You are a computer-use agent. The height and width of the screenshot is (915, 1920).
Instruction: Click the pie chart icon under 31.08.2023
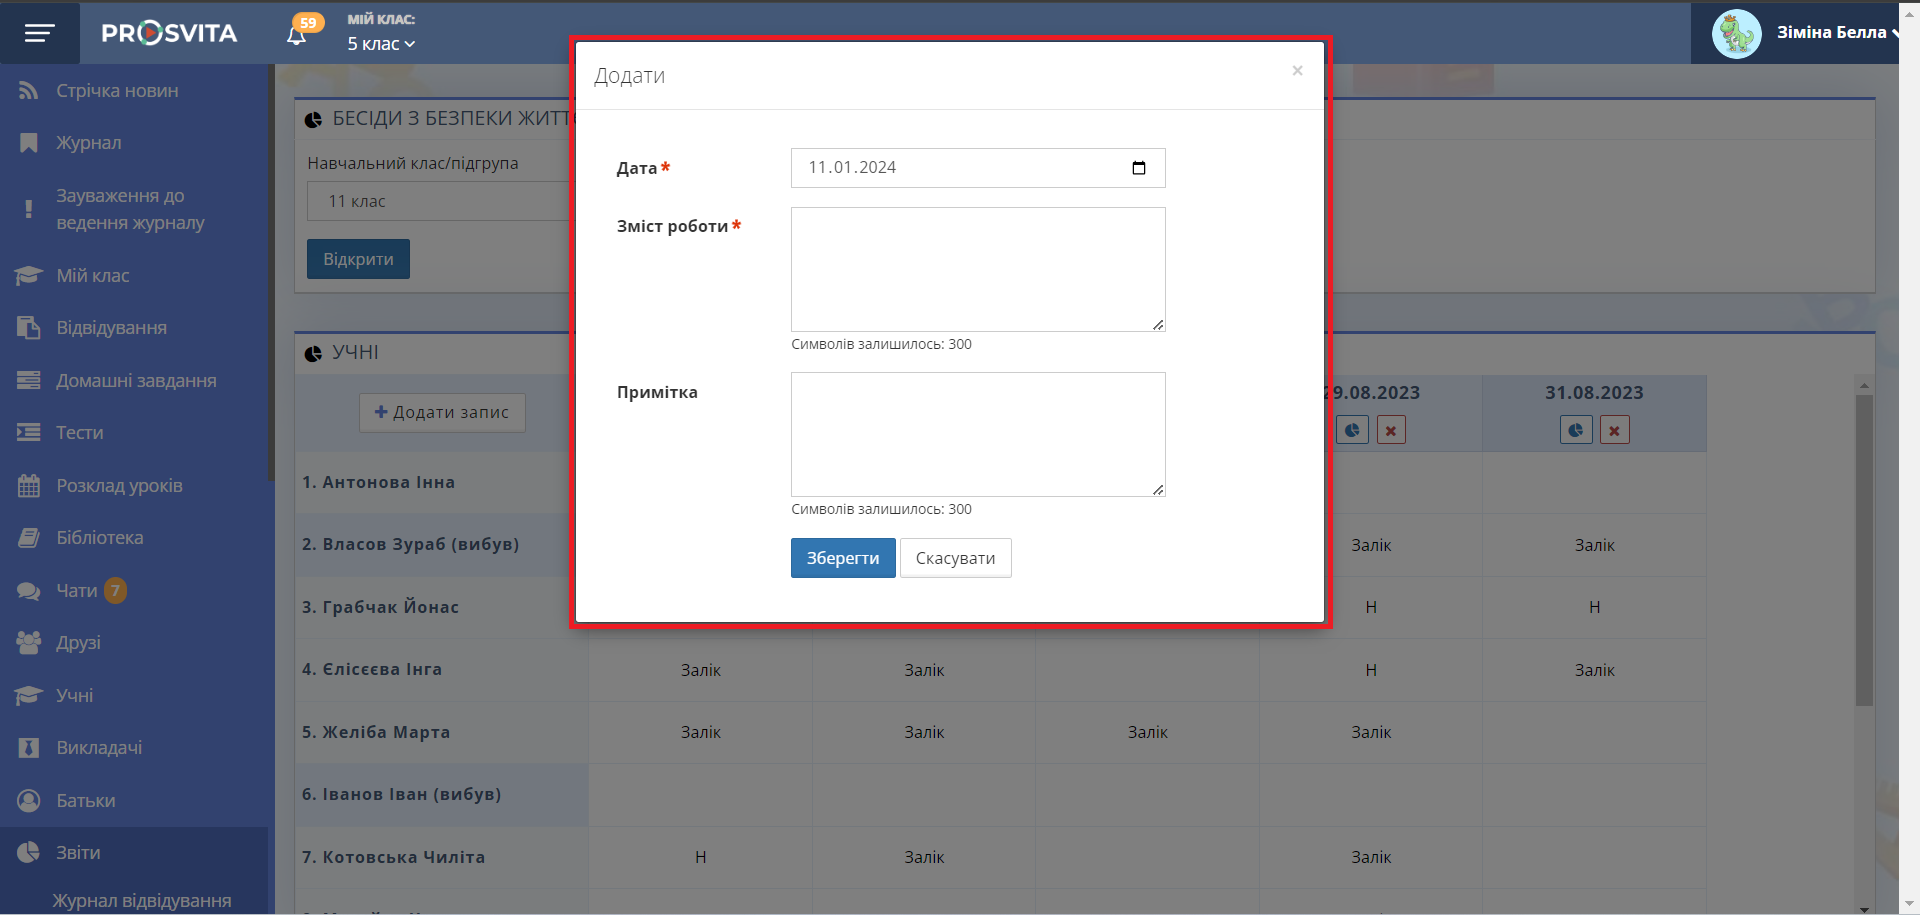pyautogui.click(x=1575, y=430)
